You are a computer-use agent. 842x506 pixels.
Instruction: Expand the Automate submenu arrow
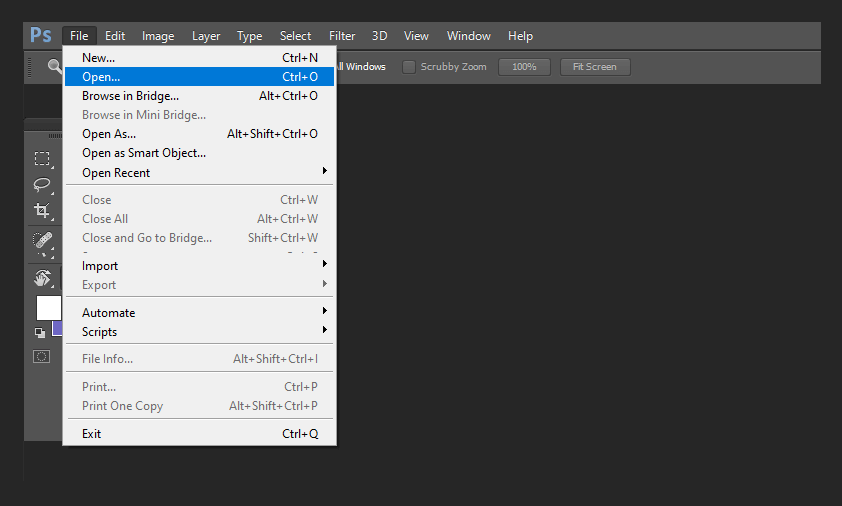[x=324, y=310]
